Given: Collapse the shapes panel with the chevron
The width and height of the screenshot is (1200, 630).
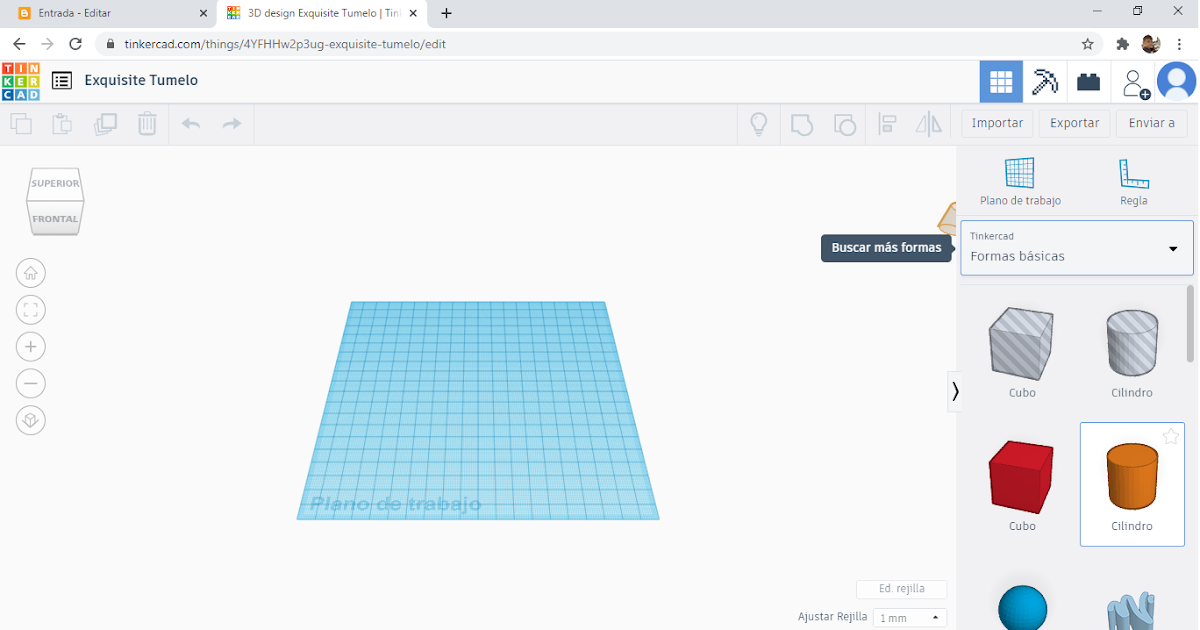Looking at the screenshot, I should [956, 391].
